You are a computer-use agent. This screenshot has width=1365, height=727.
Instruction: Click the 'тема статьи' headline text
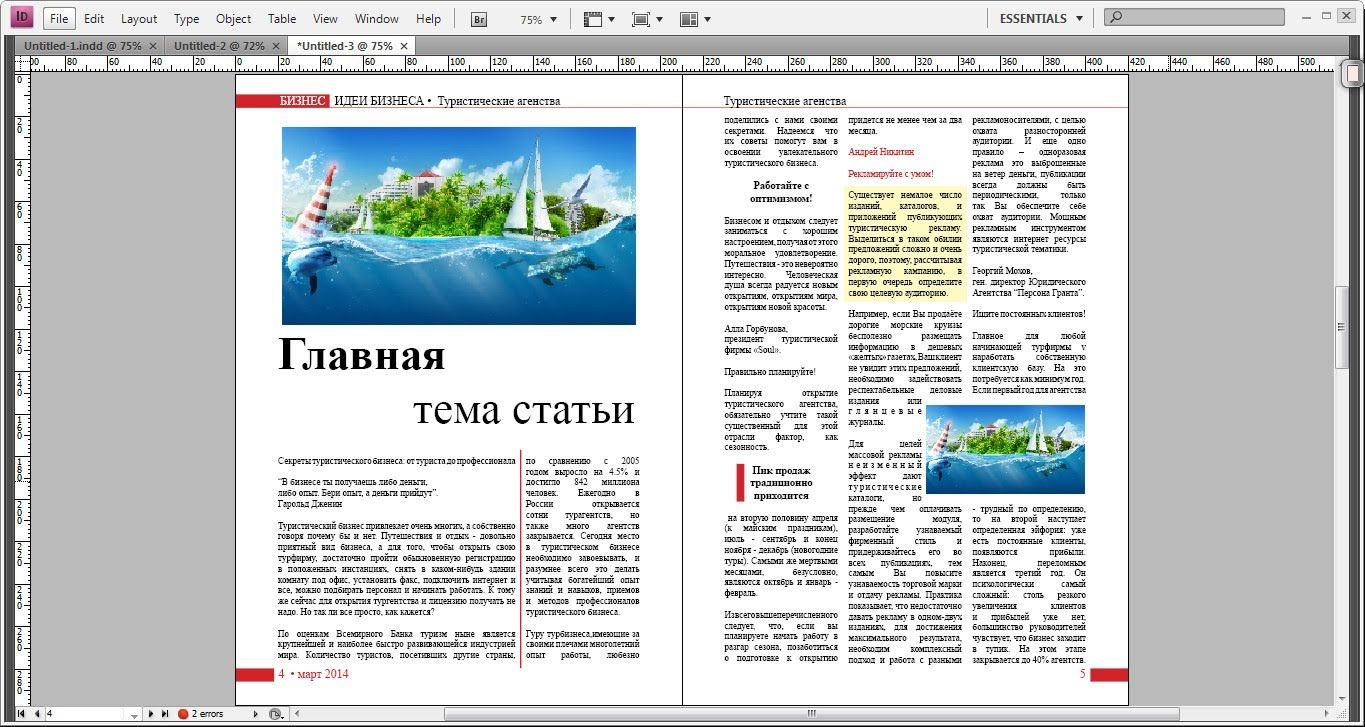click(524, 410)
